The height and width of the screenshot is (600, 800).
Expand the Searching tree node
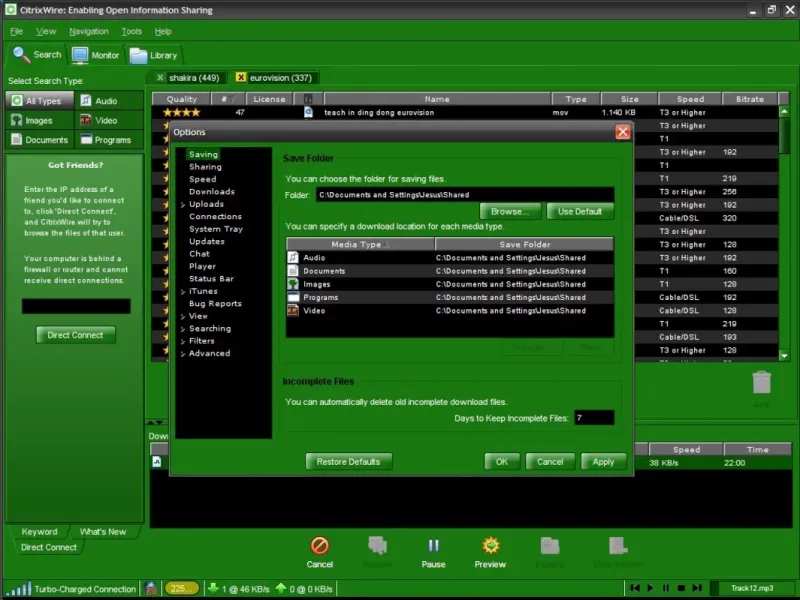coord(183,329)
